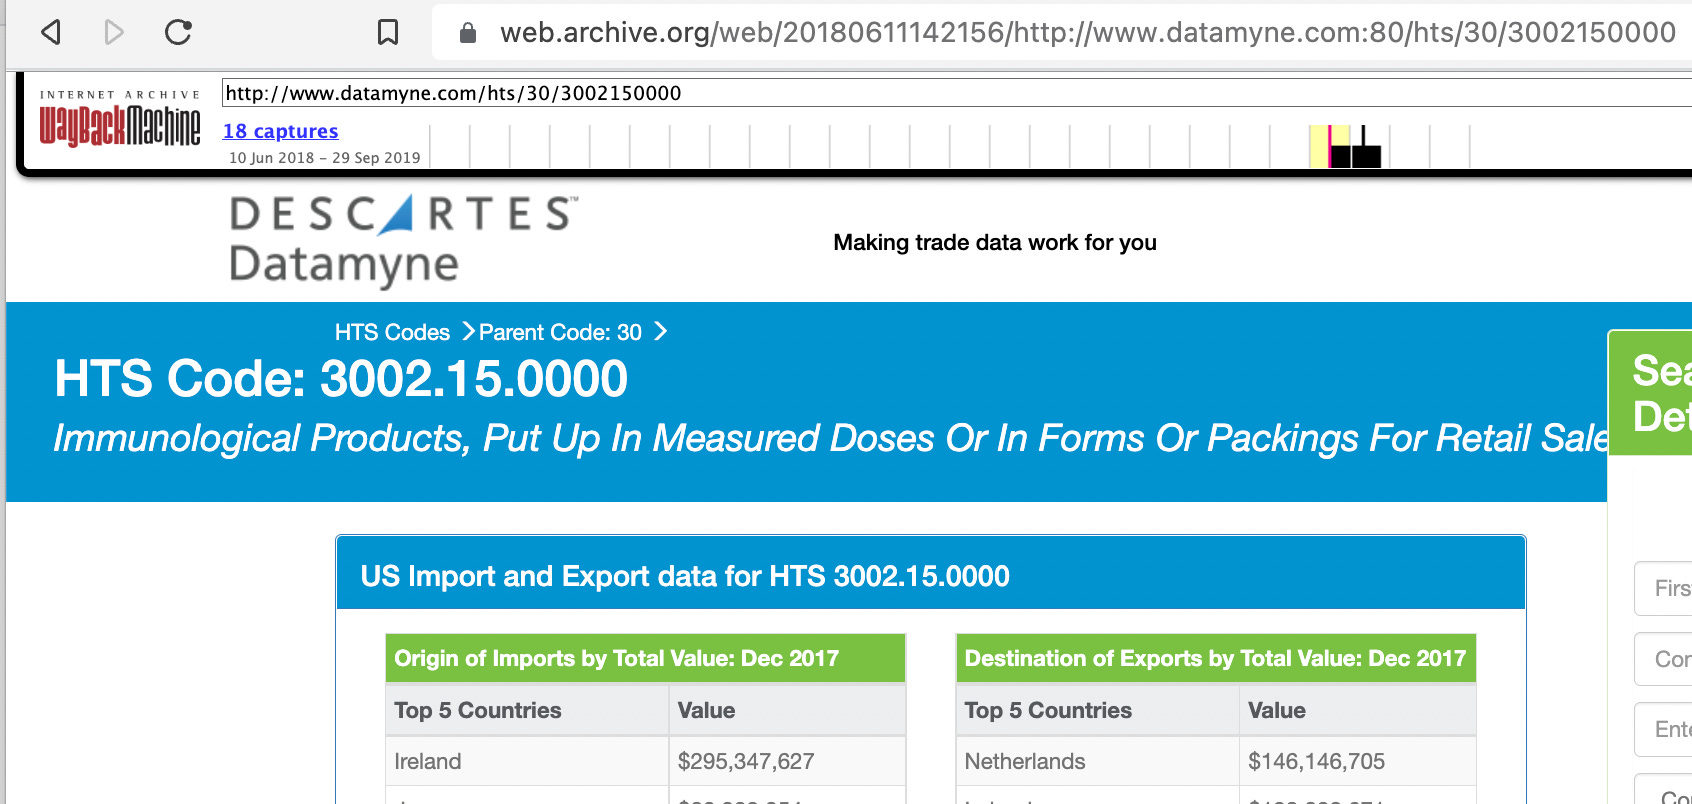Click the HTS Code: 3002.15.0000 heading
1692x804 pixels.
341,379
